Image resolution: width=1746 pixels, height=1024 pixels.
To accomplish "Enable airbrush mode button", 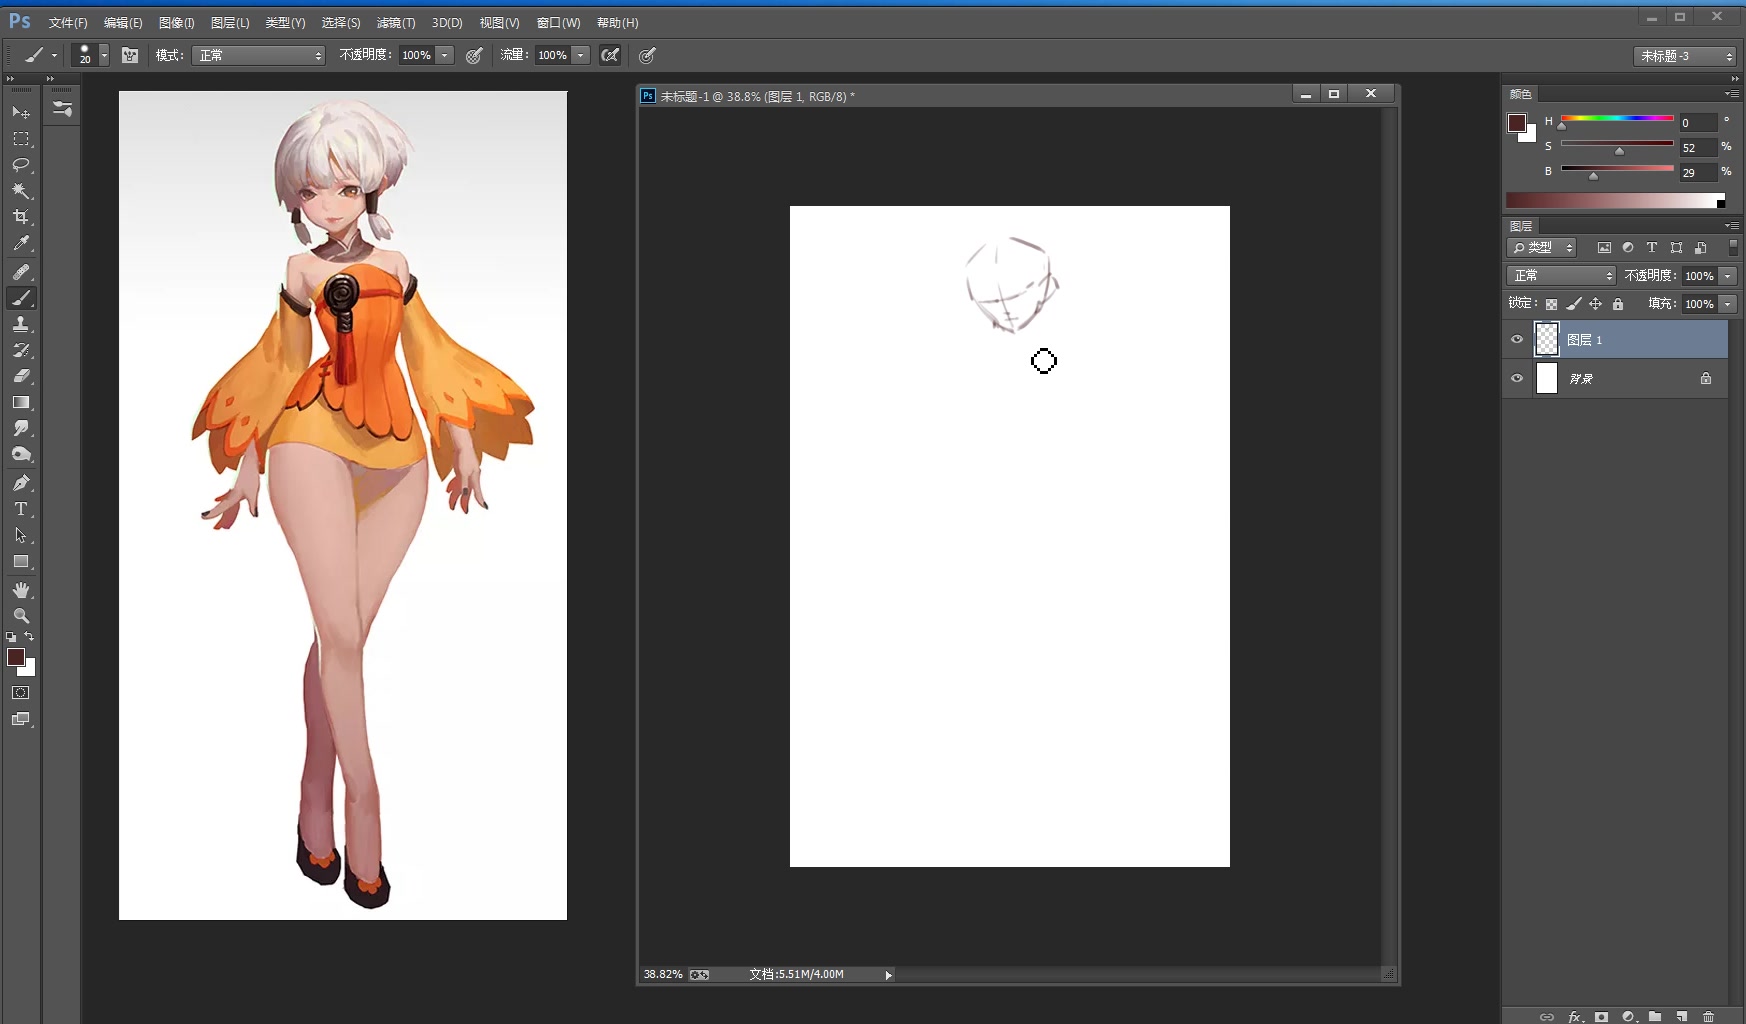I will pos(610,55).
